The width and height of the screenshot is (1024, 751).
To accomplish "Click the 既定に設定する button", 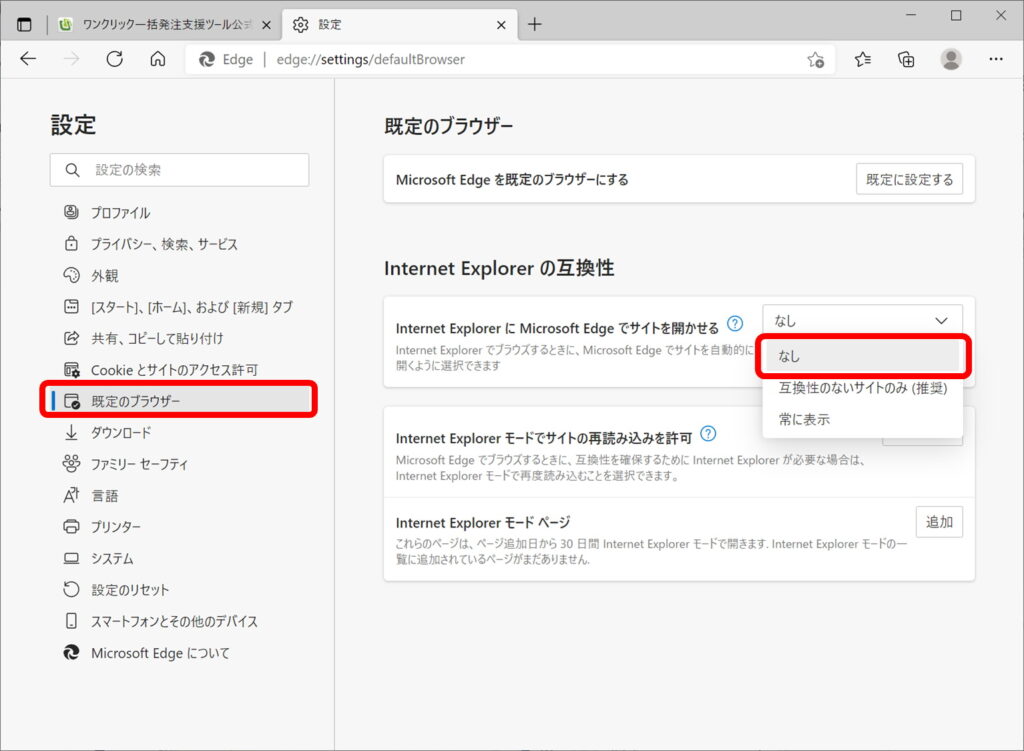I will (909, 180).
